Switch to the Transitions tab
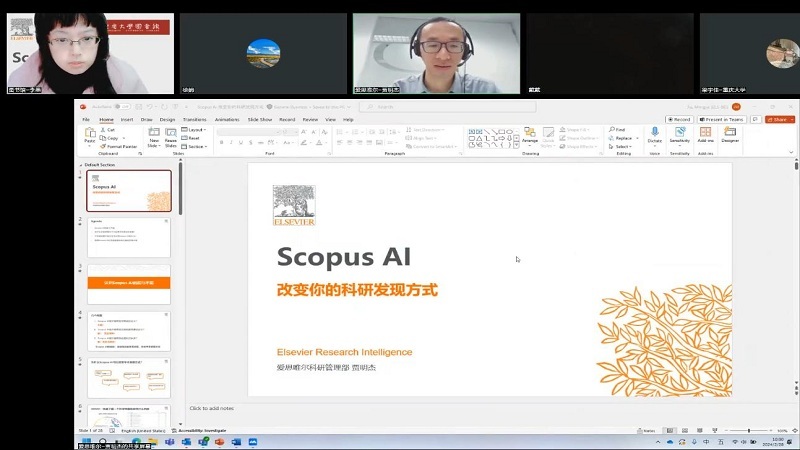 194,119
